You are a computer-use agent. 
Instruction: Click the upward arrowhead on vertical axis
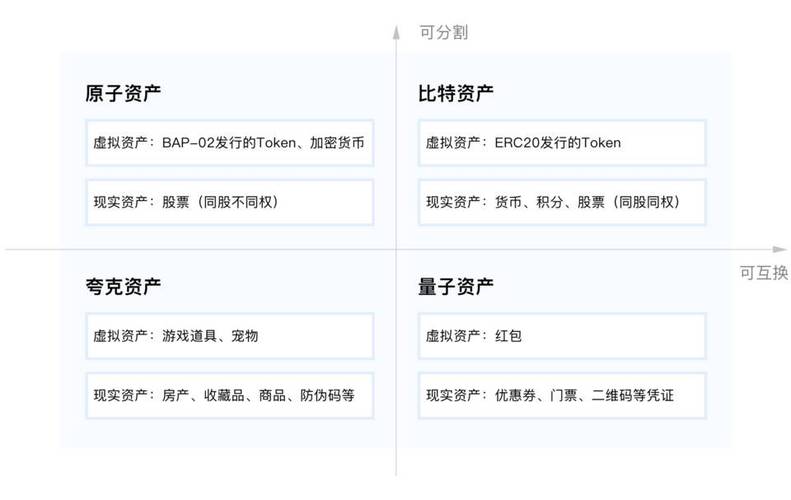click(x=396, y=32)
